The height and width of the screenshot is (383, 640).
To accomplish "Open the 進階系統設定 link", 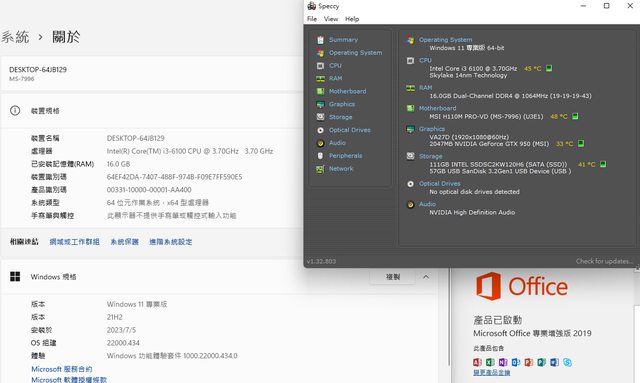I will tap(171, 242).
